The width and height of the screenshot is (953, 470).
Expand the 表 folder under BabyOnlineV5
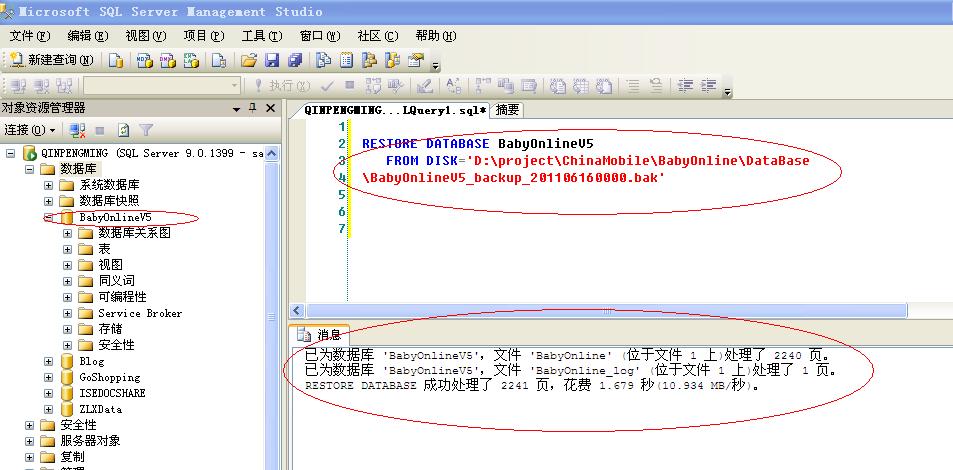(x=67, y=249)
